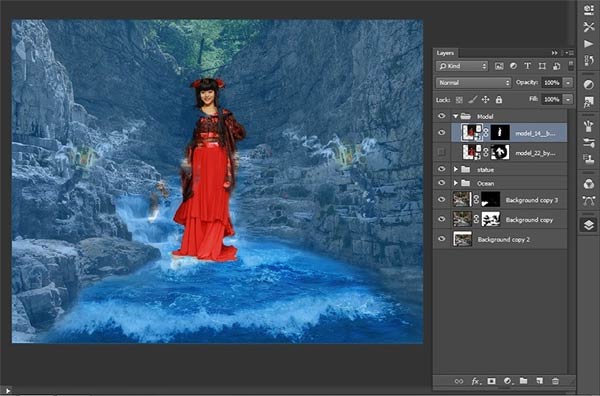Open the fx layer style menu

point(475,381)
